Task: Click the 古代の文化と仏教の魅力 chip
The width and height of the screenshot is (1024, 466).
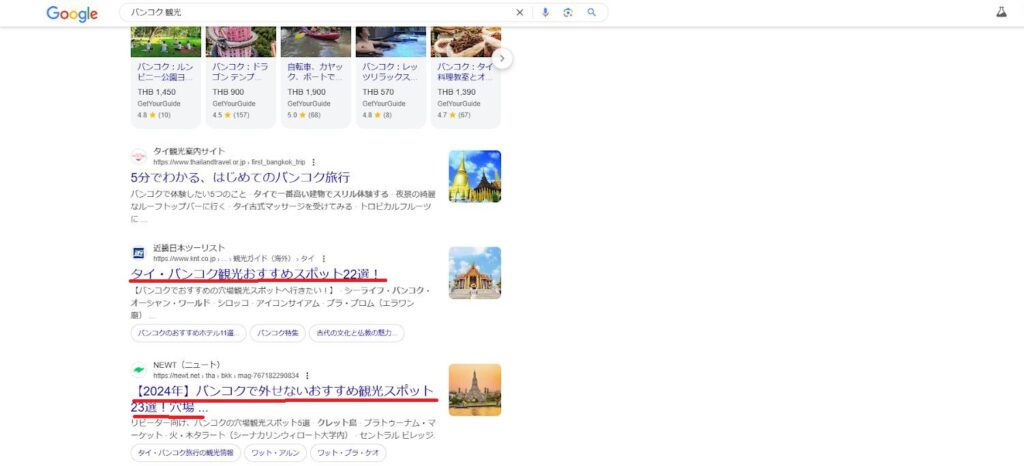Action: 357,333
